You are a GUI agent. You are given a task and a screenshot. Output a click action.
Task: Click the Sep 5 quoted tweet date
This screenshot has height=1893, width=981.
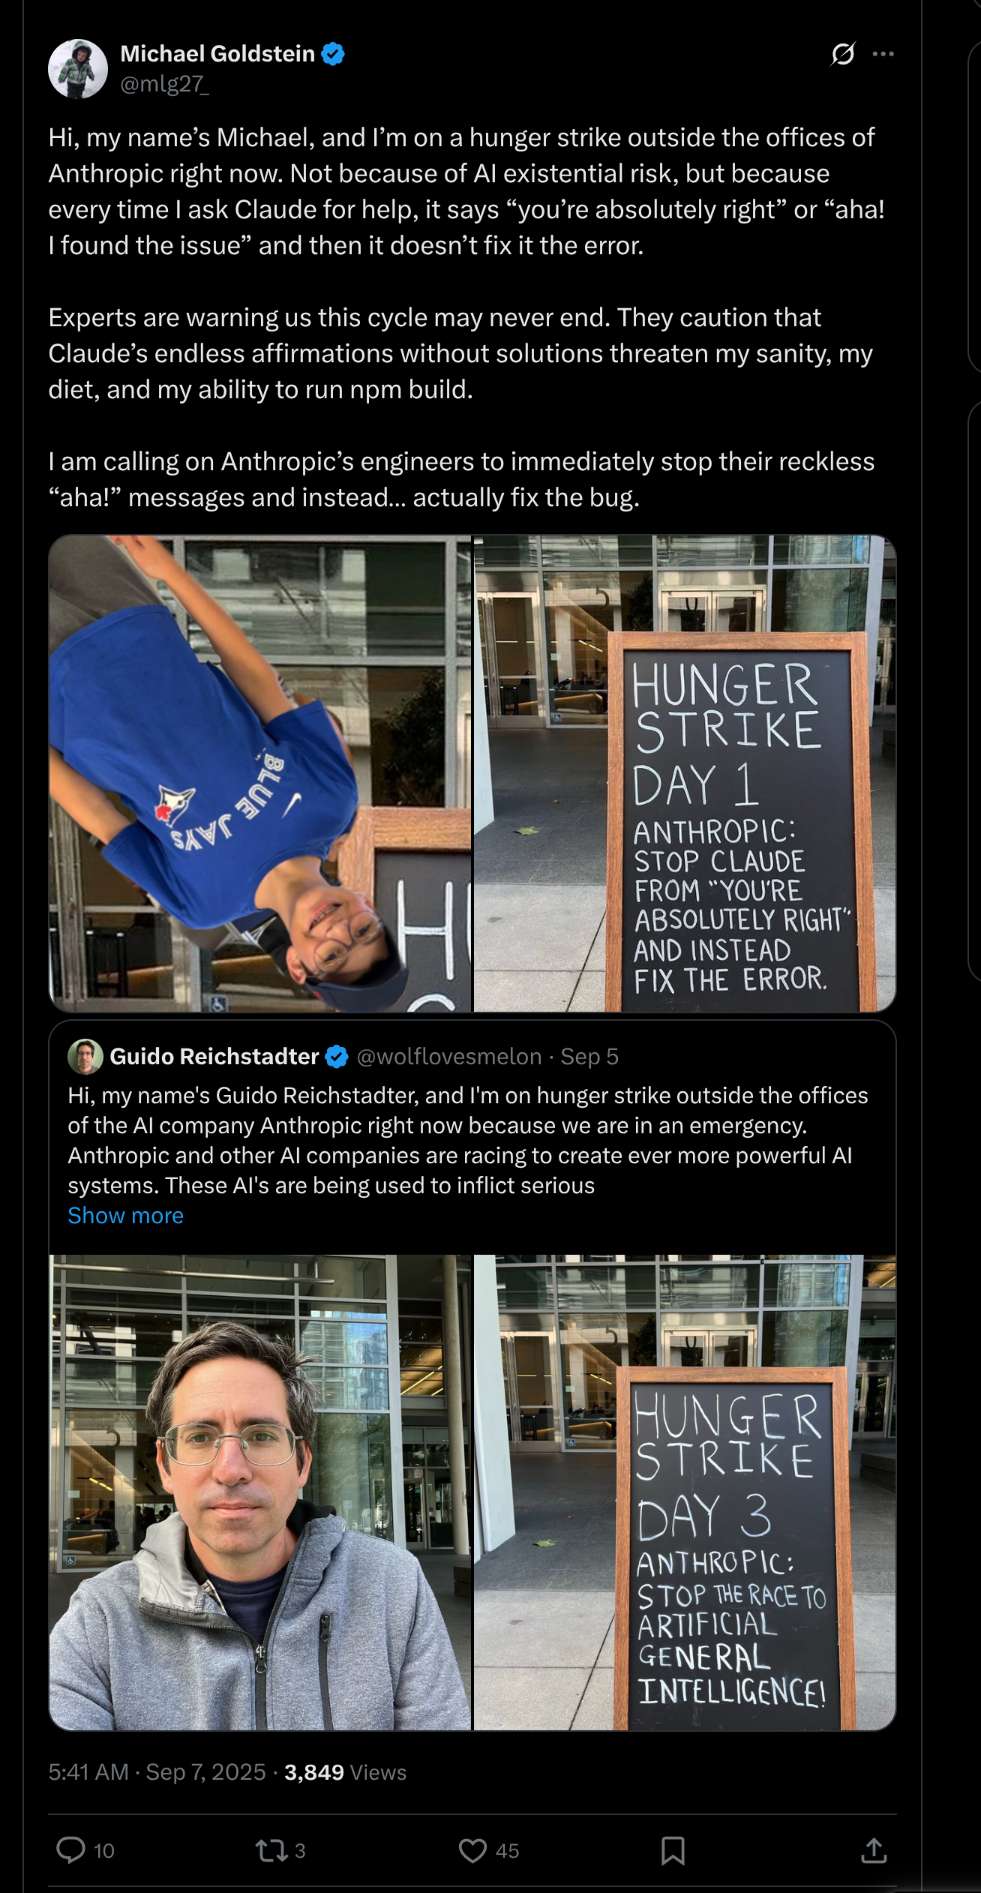coord(589,1056)
